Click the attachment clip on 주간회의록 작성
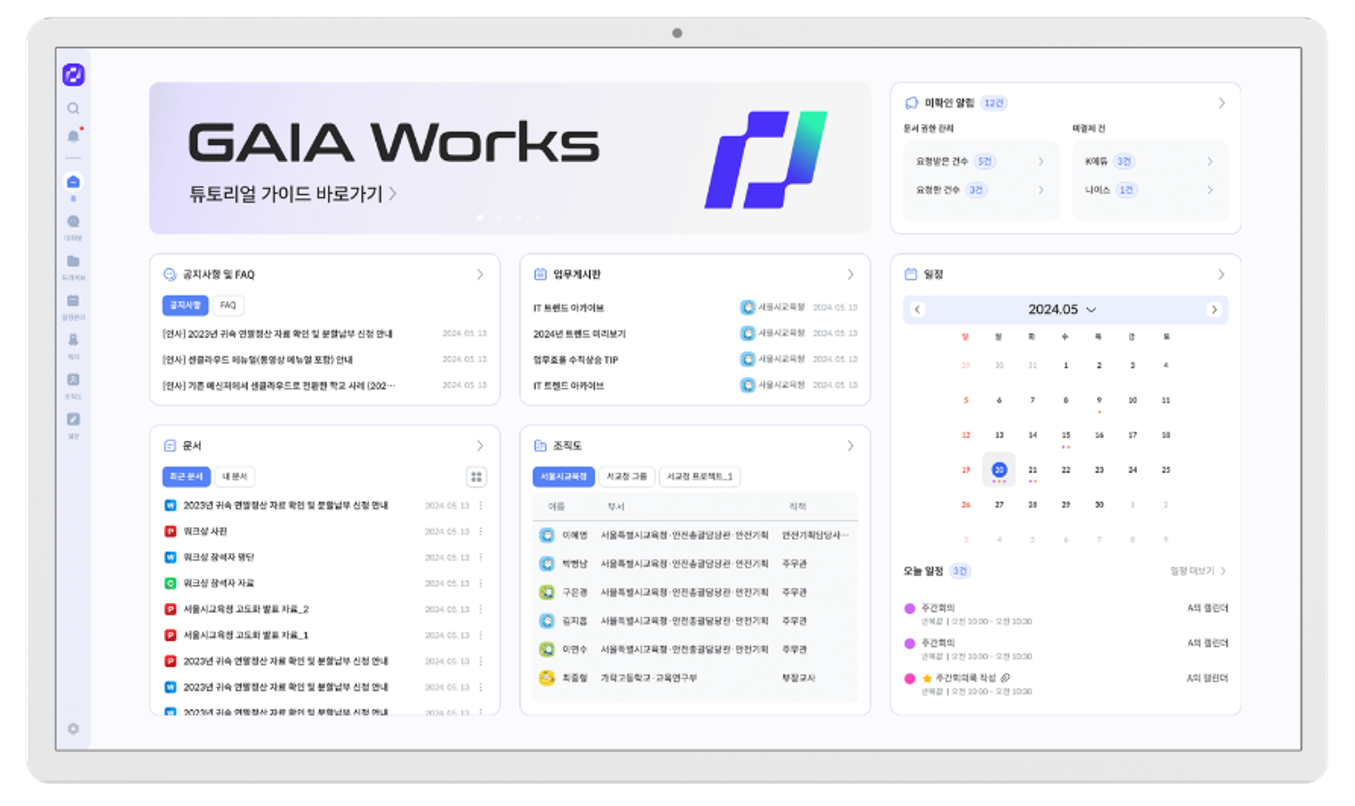 click(x=1005, y=678)
